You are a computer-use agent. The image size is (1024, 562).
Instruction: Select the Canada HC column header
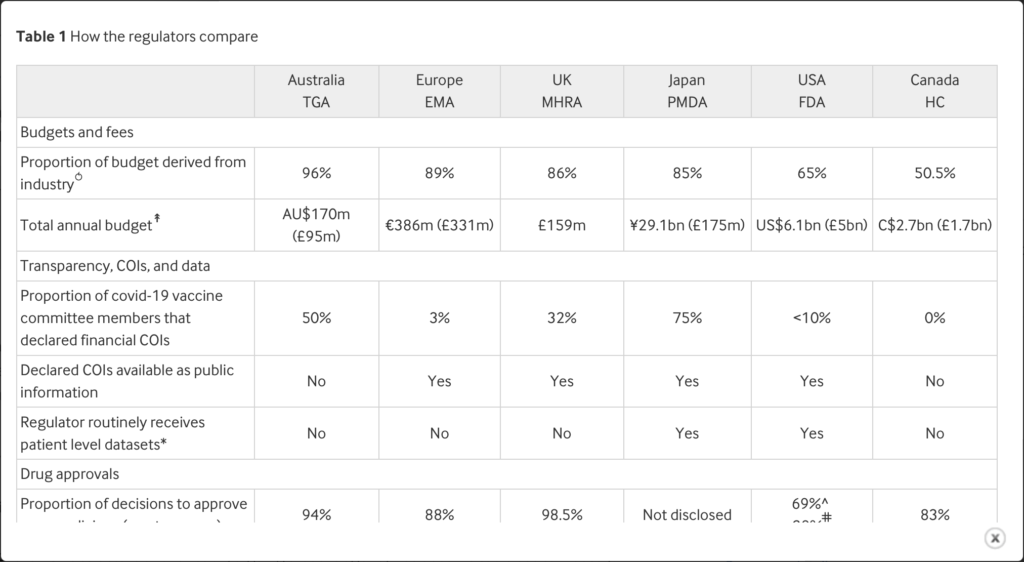pyautogui.click(x=934, y=91)
